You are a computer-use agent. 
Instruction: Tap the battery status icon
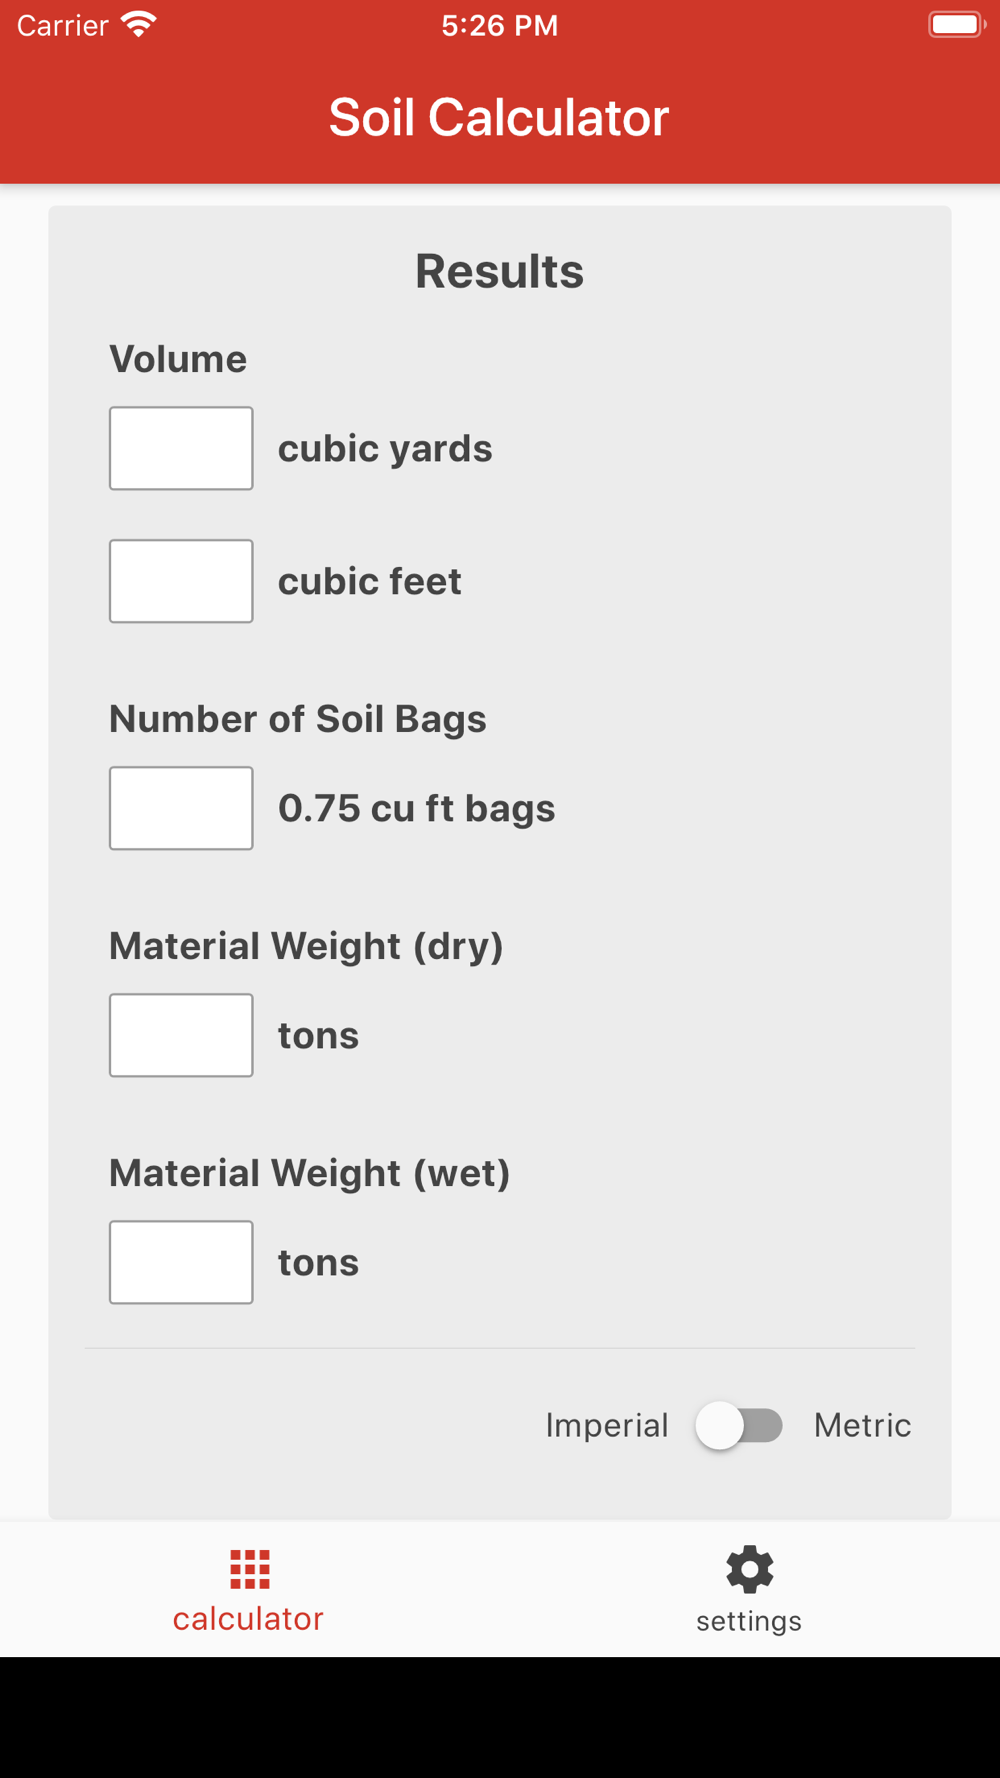point(957,24)
